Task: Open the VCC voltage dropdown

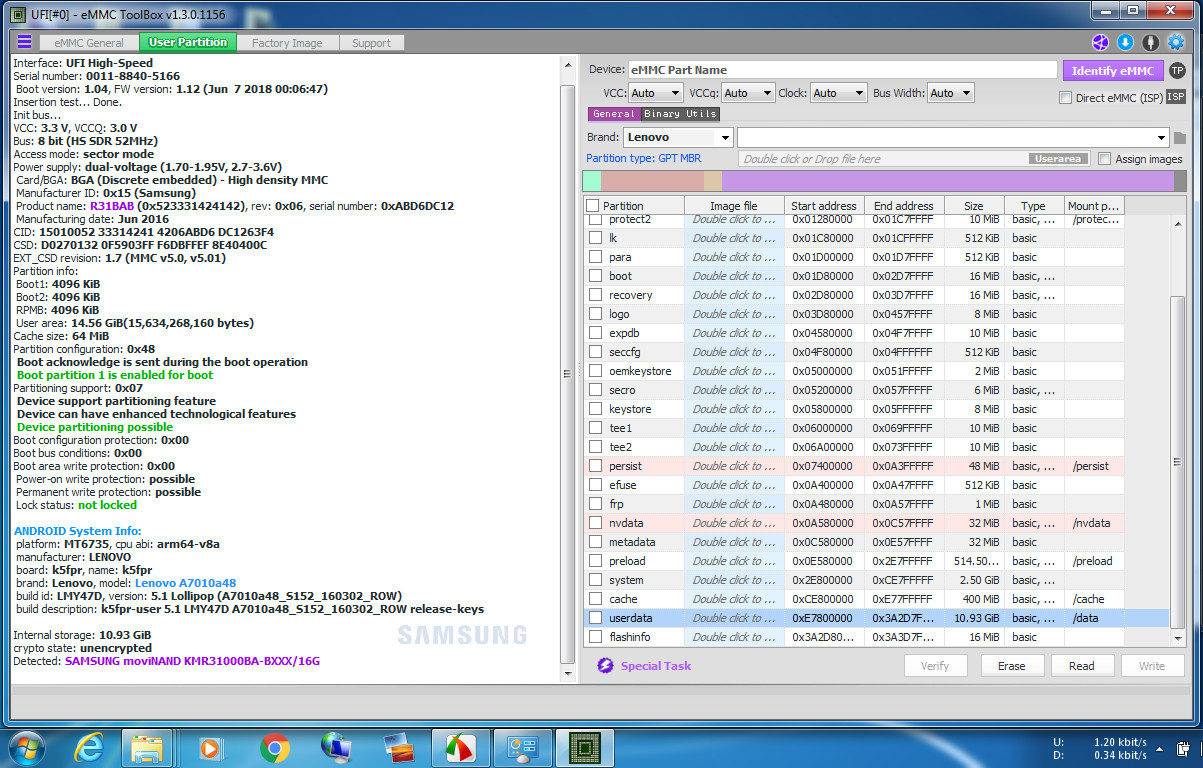Action: coord(655,93)
